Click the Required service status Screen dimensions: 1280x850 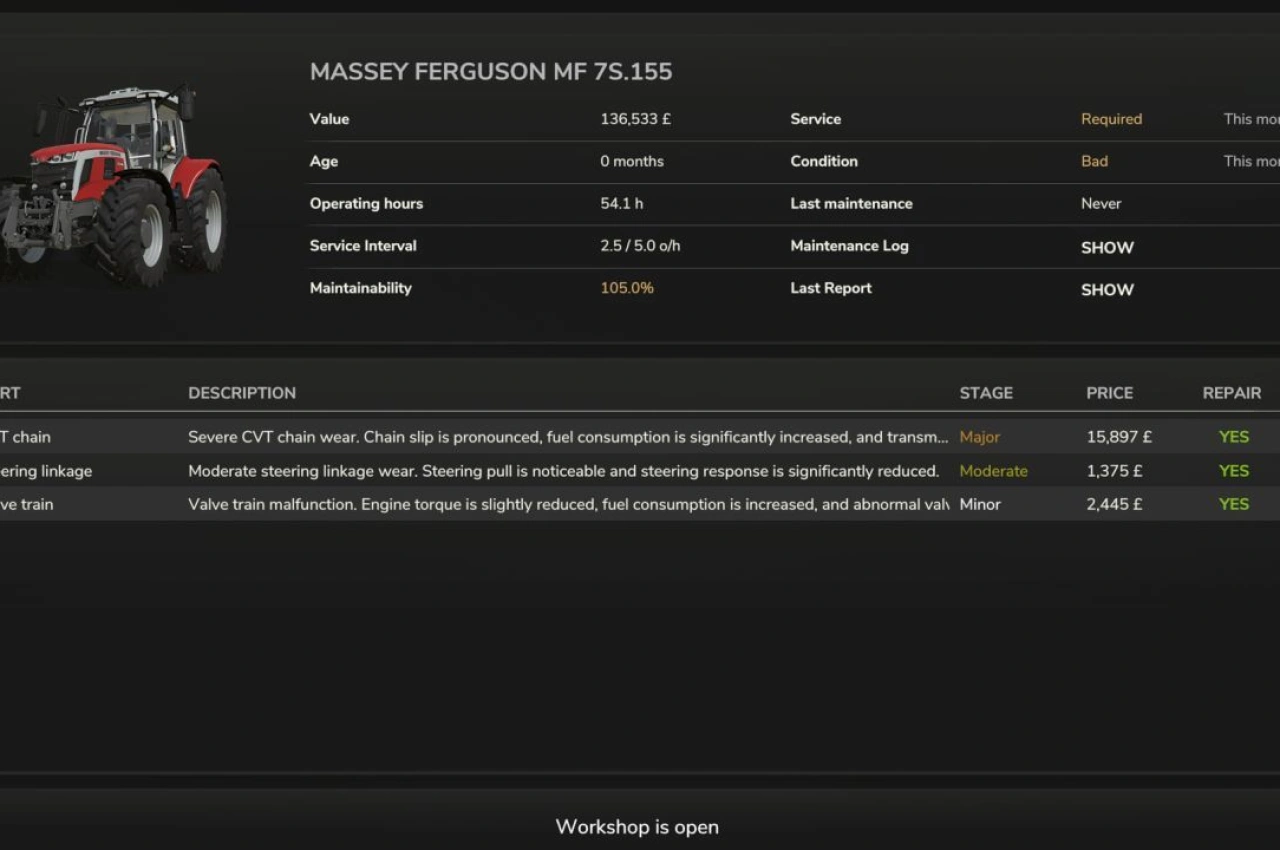pyautogui.click(x=1111, y=119)
